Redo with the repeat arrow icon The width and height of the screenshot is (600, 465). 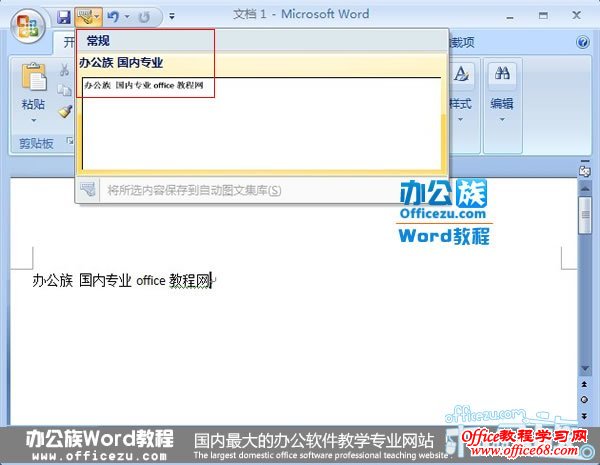(145, 17)
